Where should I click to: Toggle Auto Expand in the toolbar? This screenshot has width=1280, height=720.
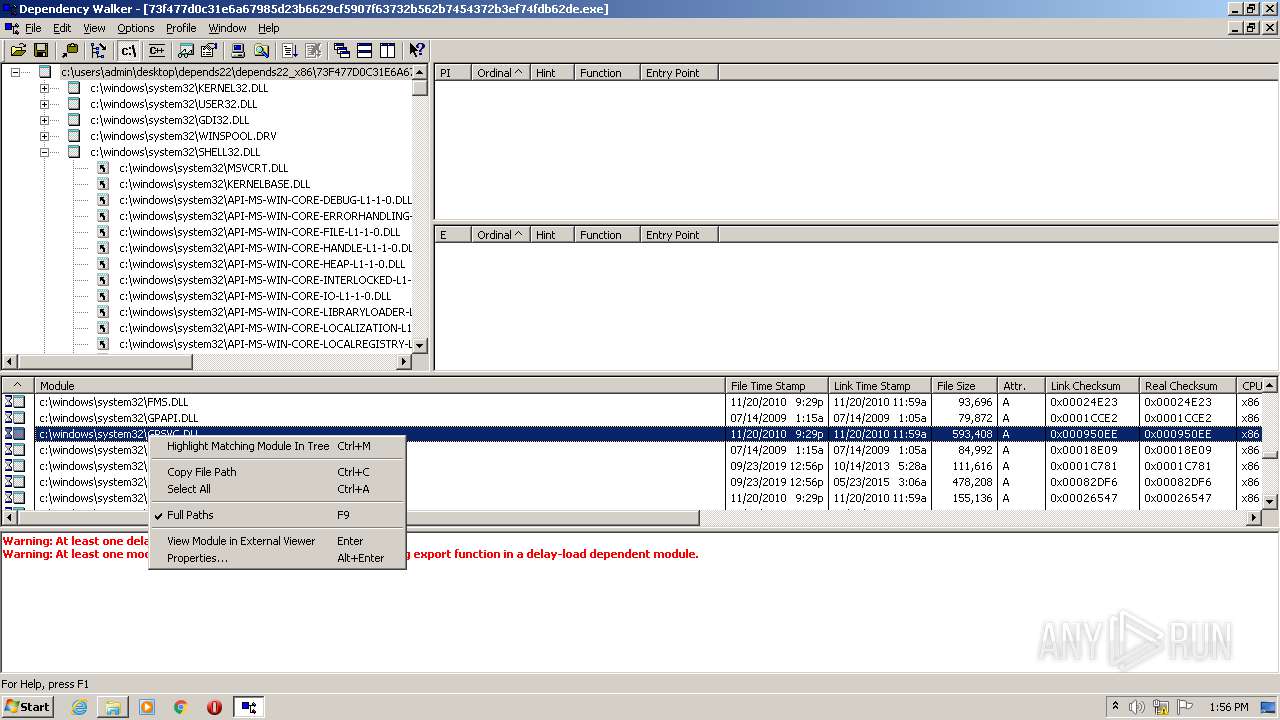click(x=98, y=50)
